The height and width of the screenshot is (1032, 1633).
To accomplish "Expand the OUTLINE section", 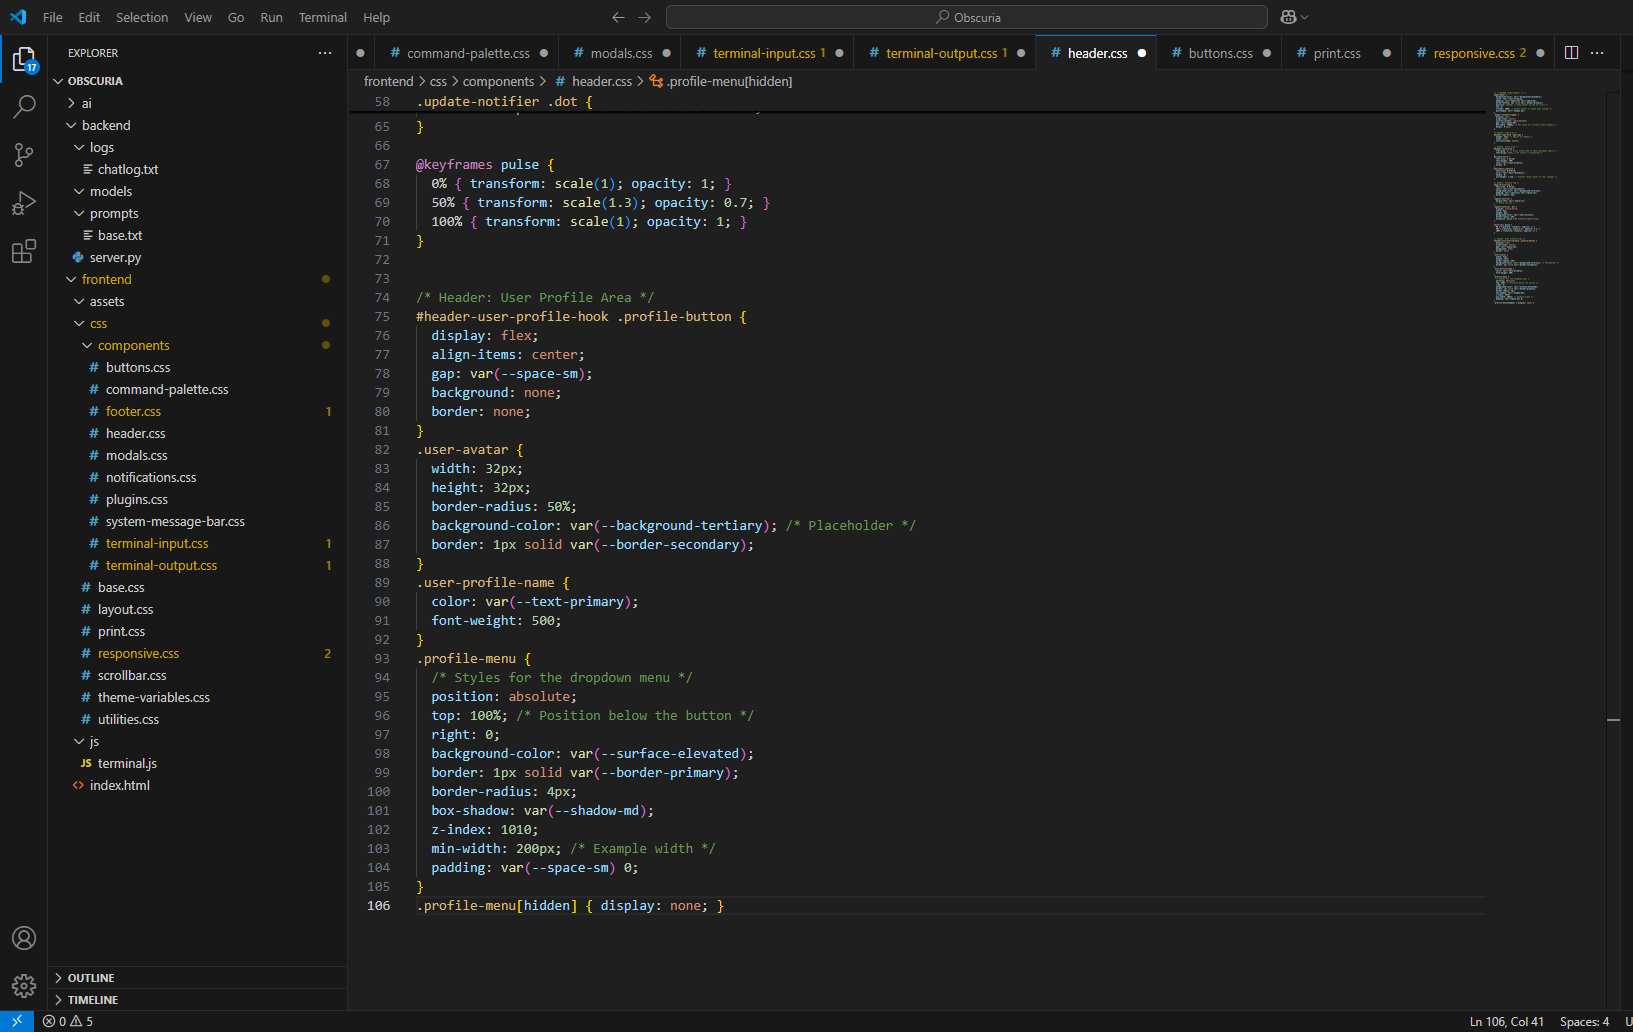I will click(197, 978).
